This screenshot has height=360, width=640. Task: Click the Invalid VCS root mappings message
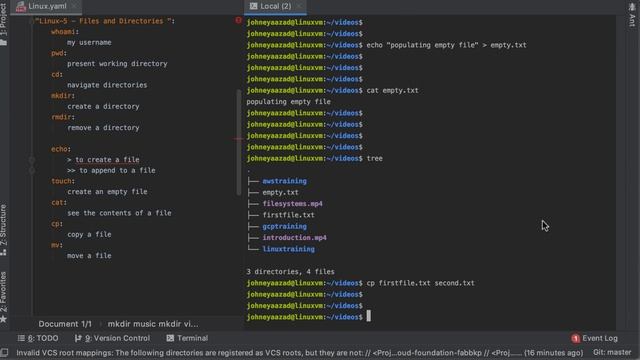pos(300,352)
